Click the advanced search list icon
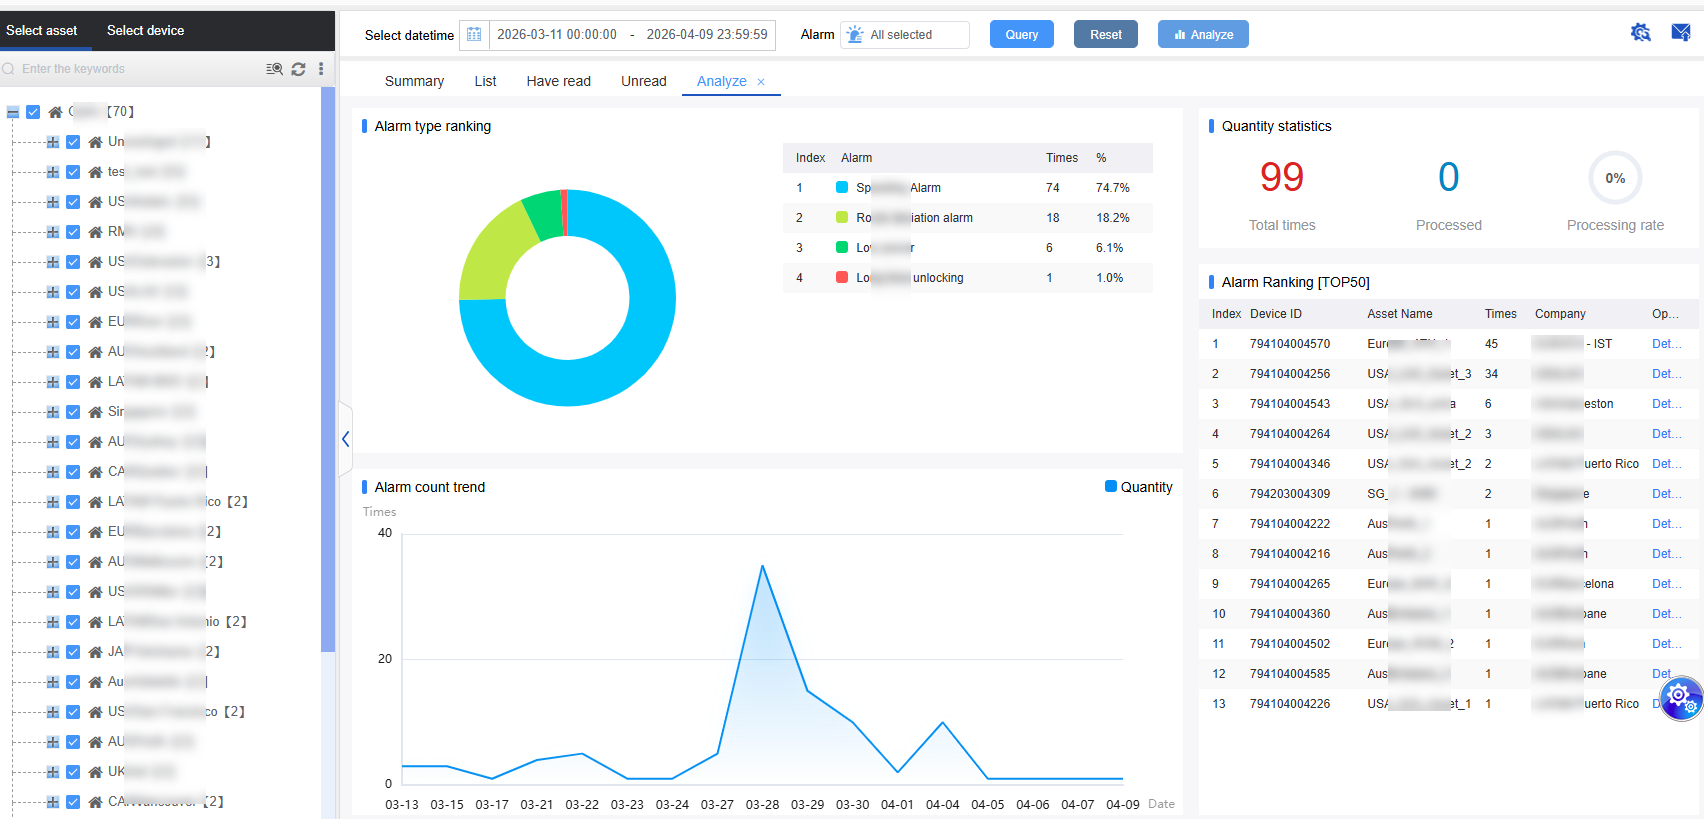This screenshot has width=1704, height=819. tap(274, 69)
